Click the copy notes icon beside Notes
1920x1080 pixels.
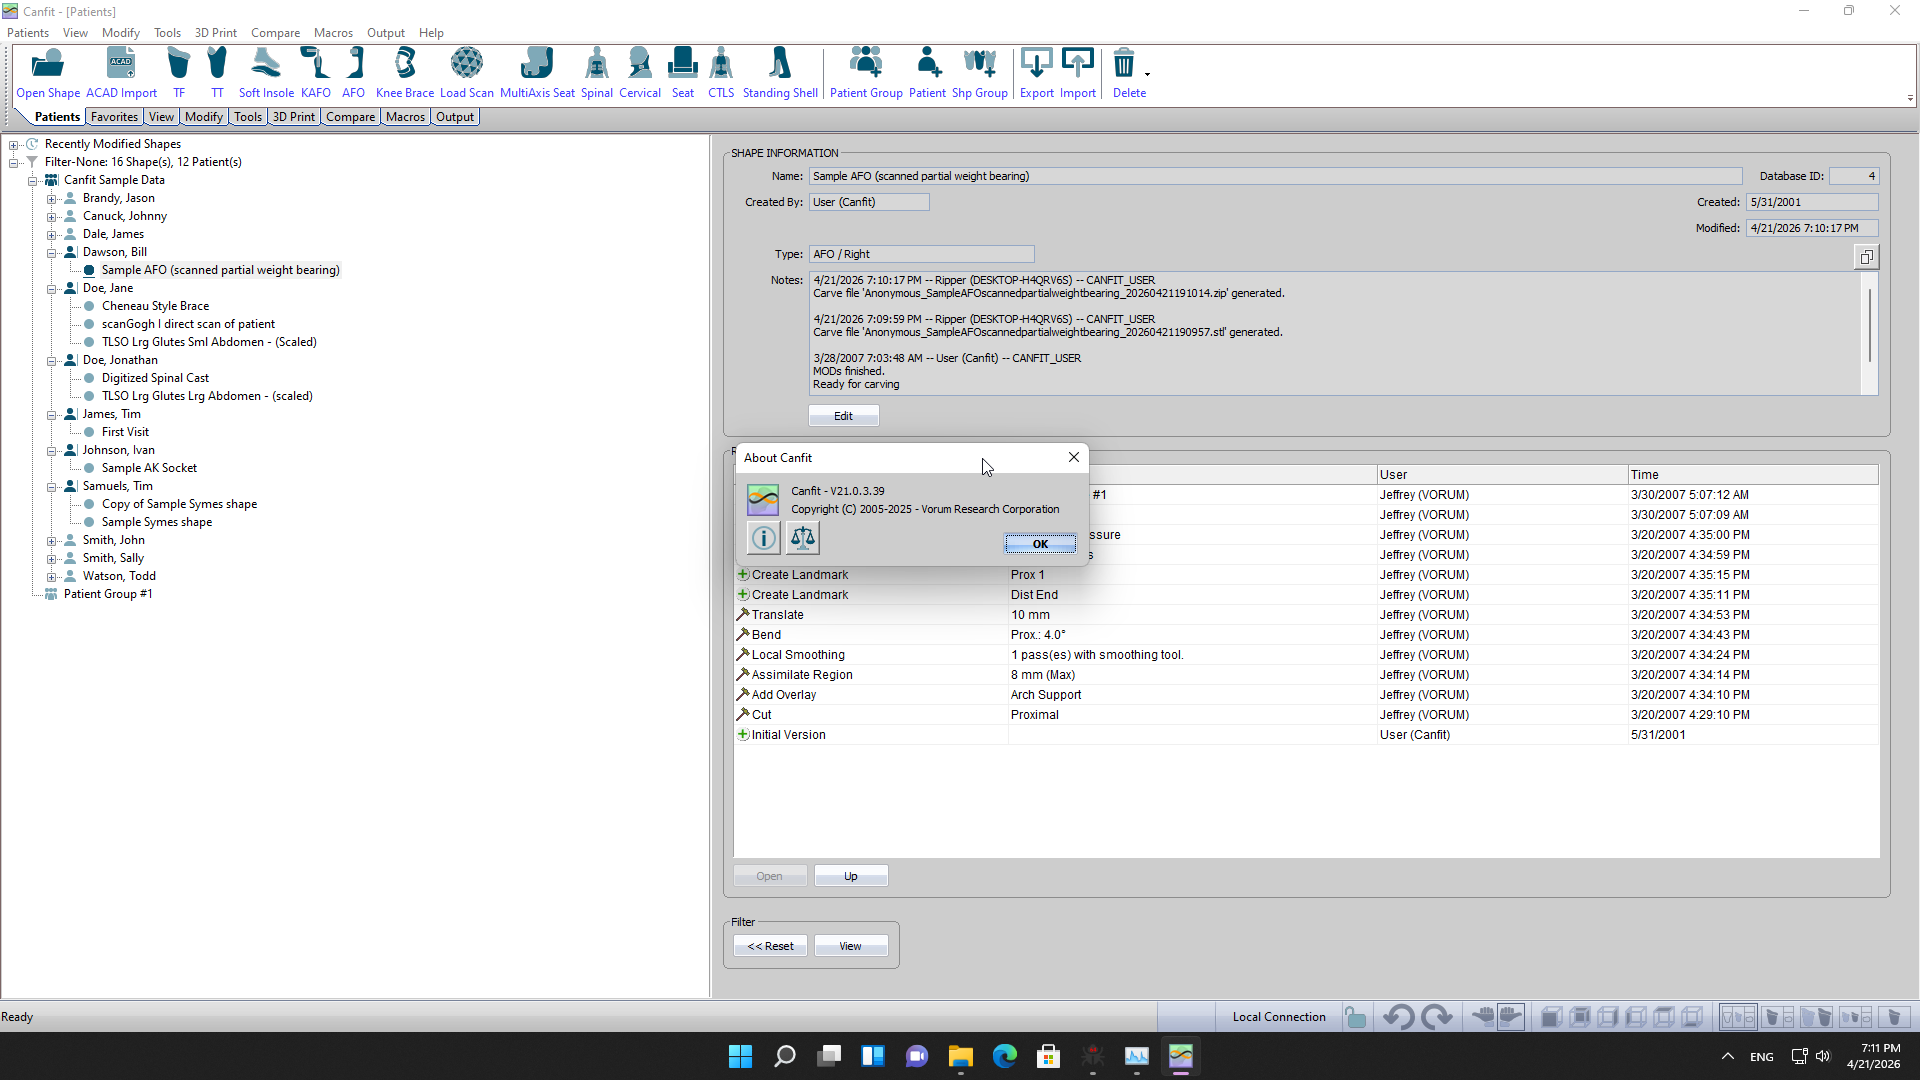pyautogui.click(x=1866, y=258)
